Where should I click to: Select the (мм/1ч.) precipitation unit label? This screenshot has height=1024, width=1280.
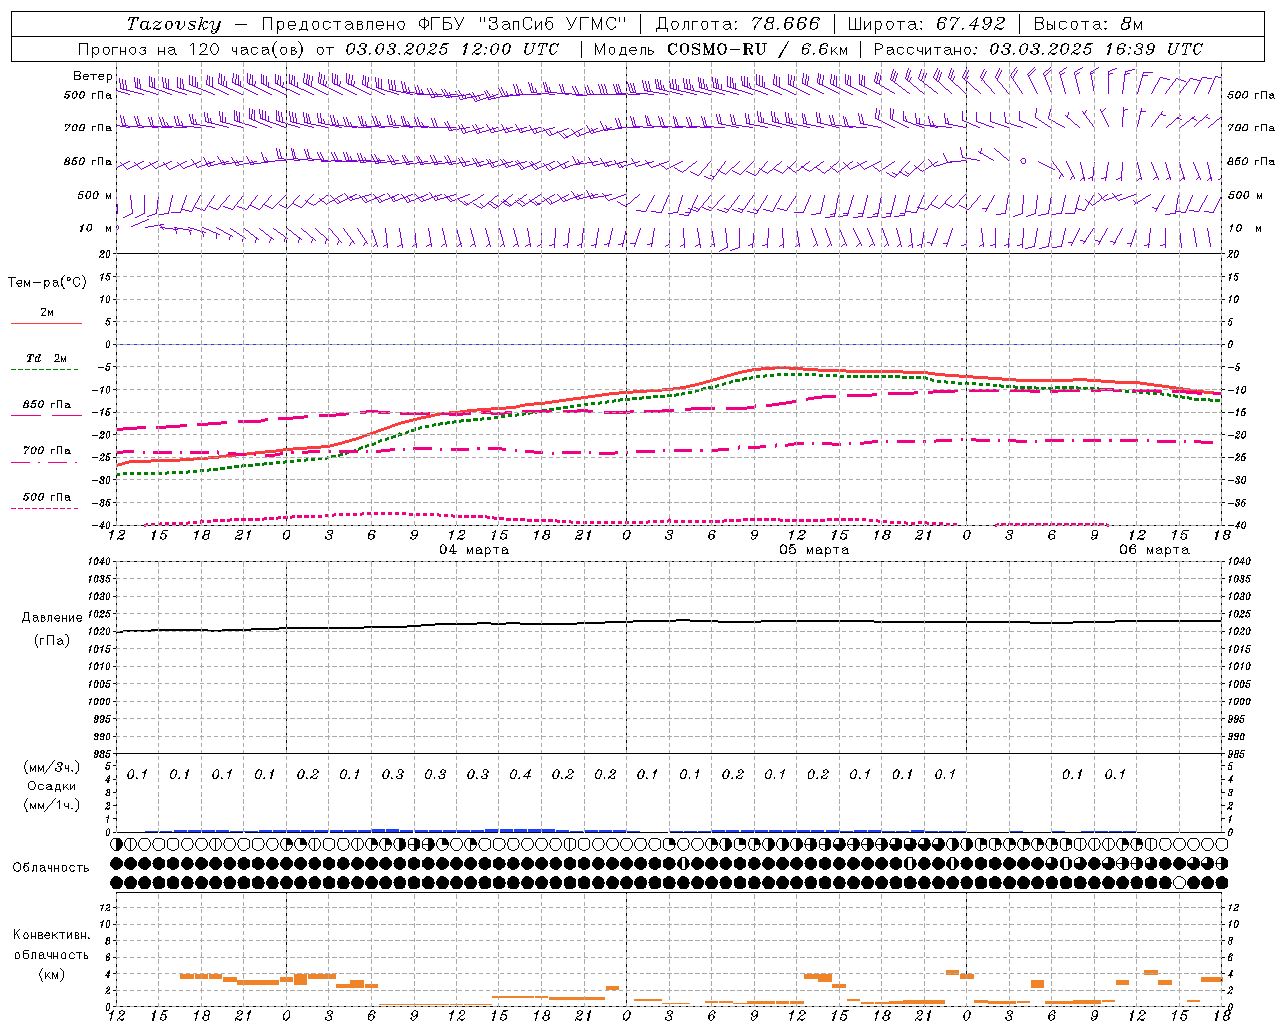(52, 804)
